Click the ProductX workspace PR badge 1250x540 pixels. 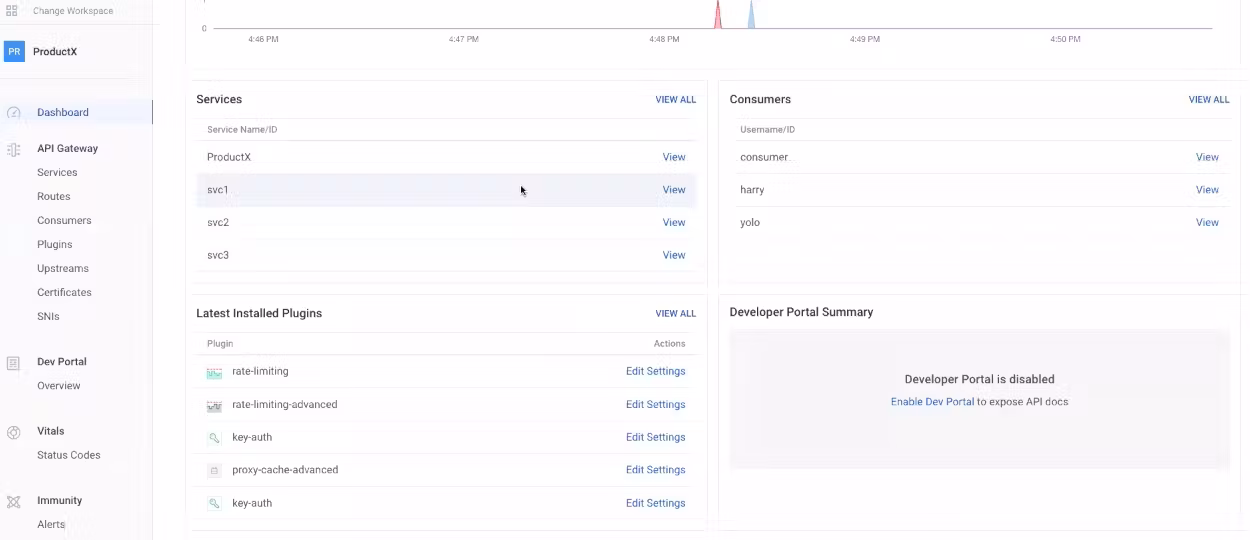(14, 51)
